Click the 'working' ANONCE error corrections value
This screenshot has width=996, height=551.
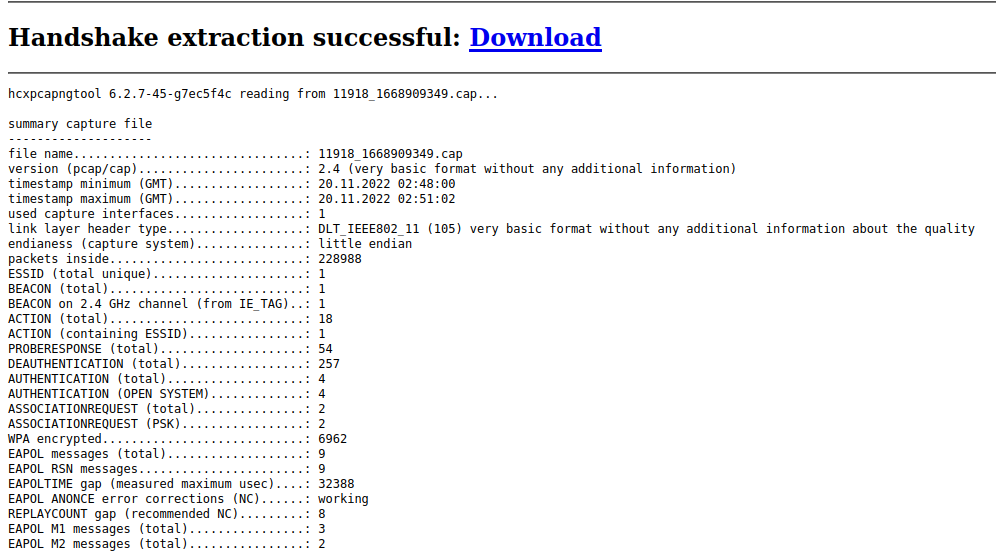(x=343, y=499)
